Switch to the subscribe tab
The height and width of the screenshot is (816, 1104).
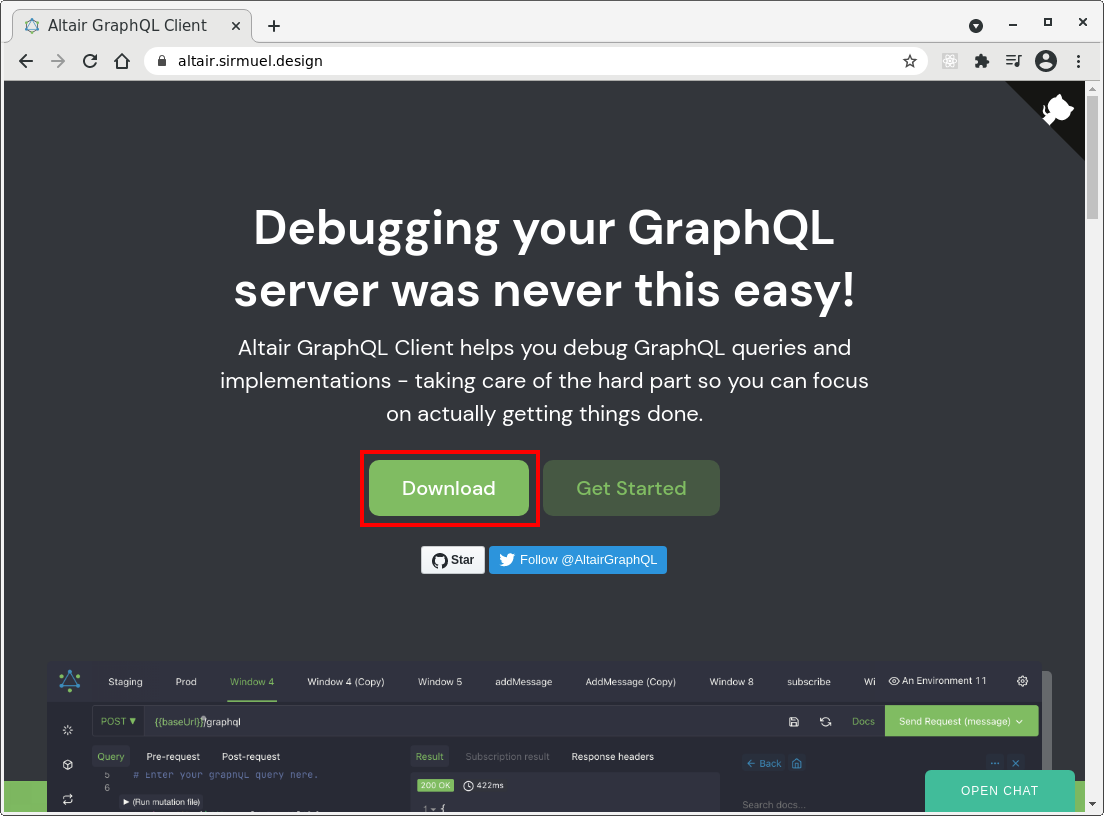tap(808, 682)
